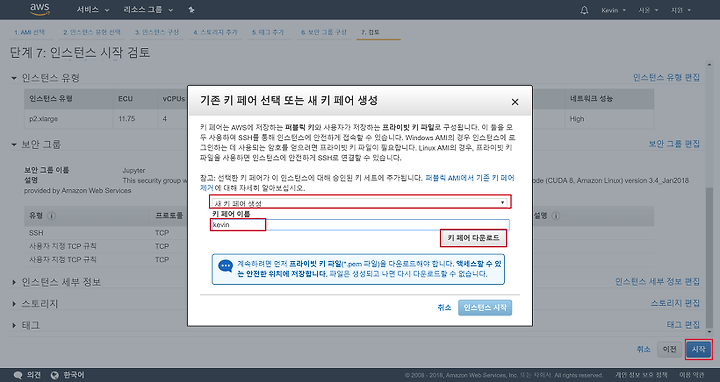Open the notifications bell
Image resolution: width=720 pixels, height=382 pixels.
click(584, 10)
